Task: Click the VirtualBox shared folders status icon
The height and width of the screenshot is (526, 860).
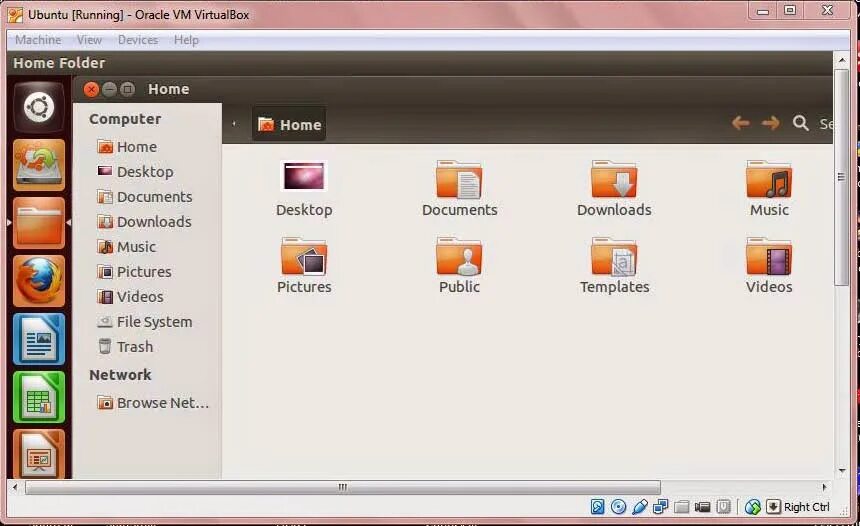Action: tap(681, 507)
